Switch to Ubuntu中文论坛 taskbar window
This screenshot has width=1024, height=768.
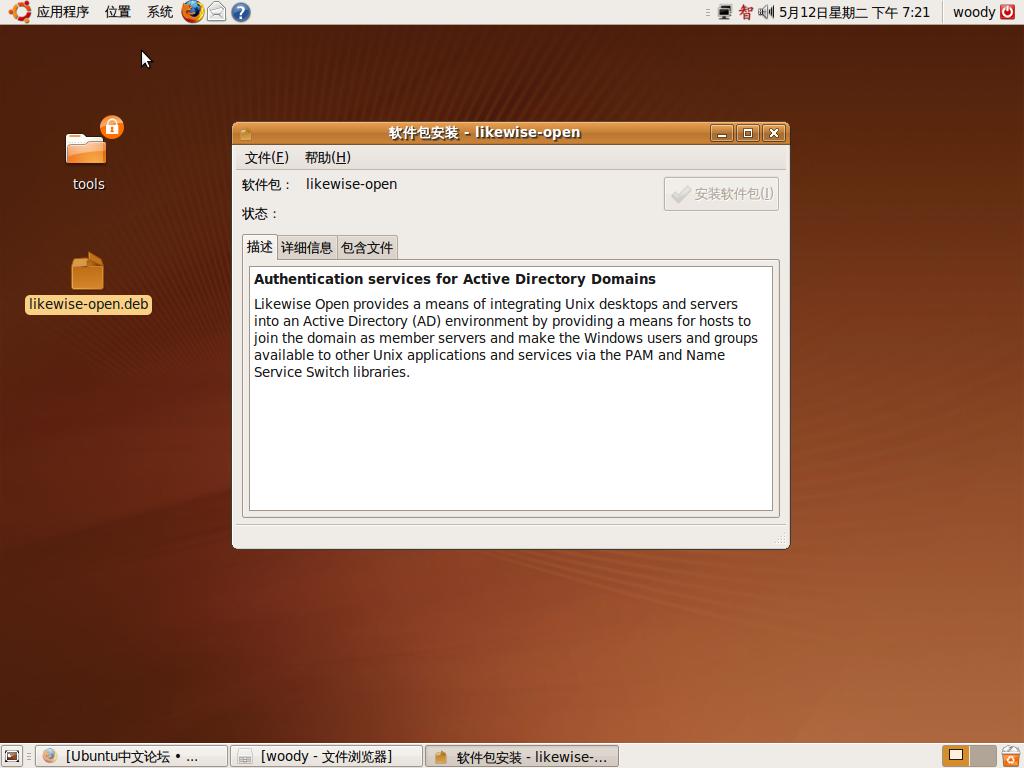131,756
